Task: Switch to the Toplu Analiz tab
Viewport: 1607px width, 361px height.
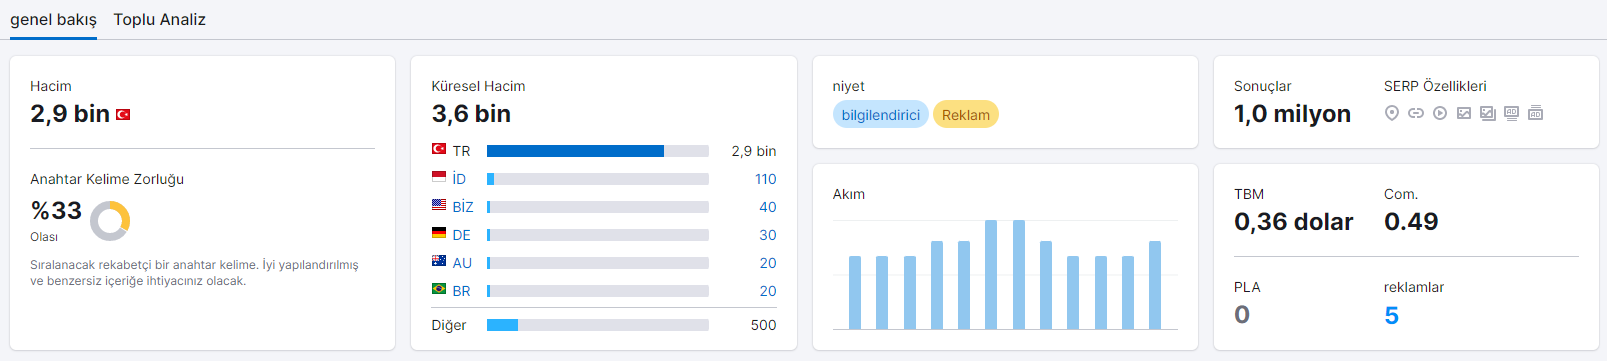Action: click(160, 19)
